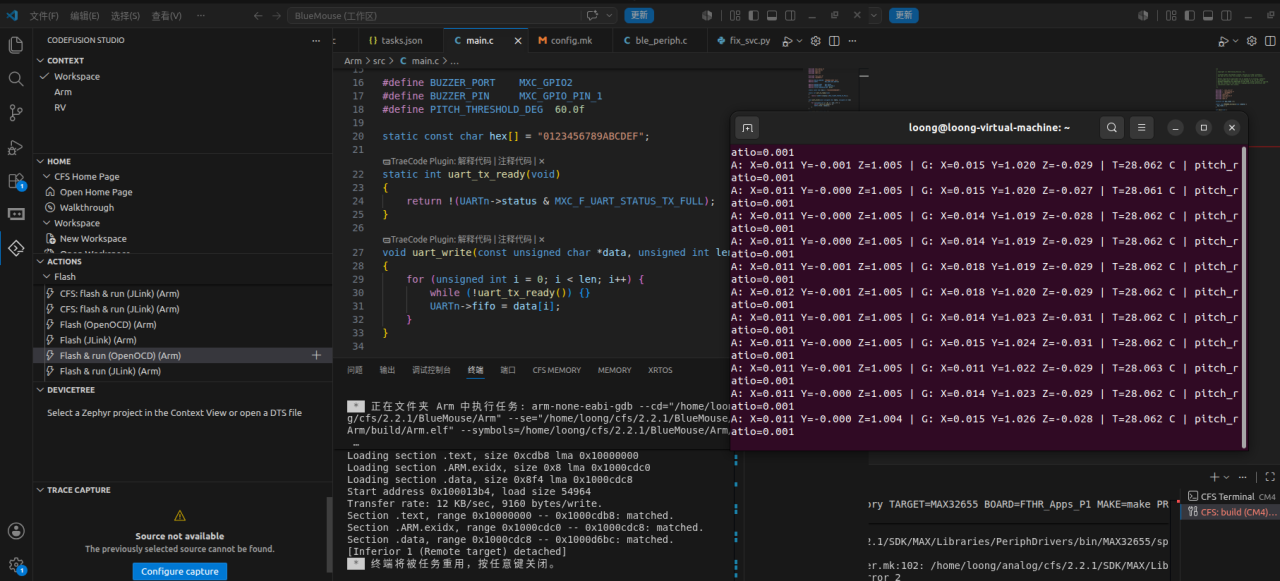Click the search icon in terminal window
Viewport: 1280px width, 581px height.
pos(1112,128)
